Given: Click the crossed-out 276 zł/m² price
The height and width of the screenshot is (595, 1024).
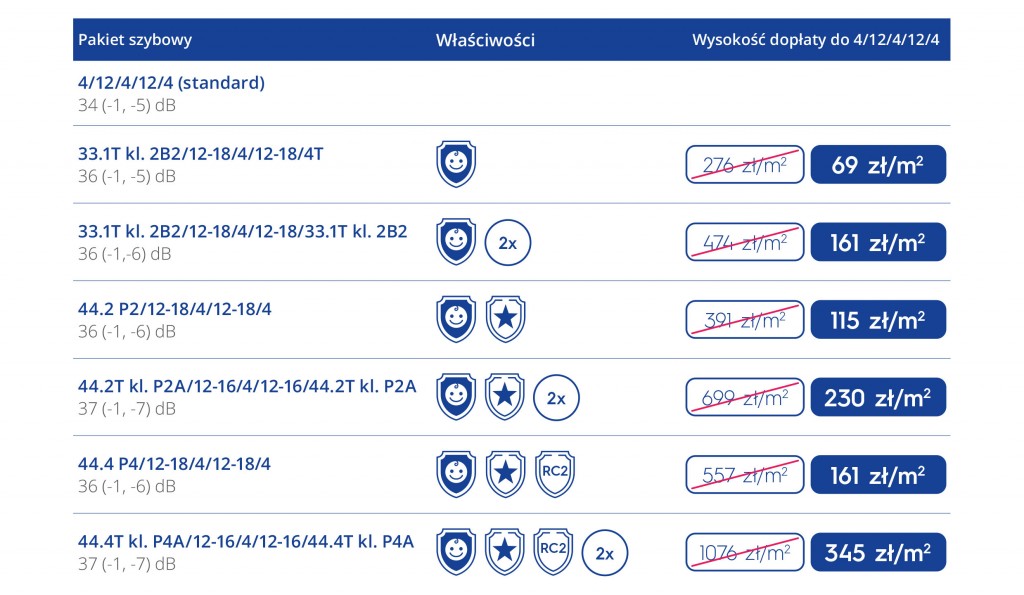Looking at the screenshot, I should 744,165.
